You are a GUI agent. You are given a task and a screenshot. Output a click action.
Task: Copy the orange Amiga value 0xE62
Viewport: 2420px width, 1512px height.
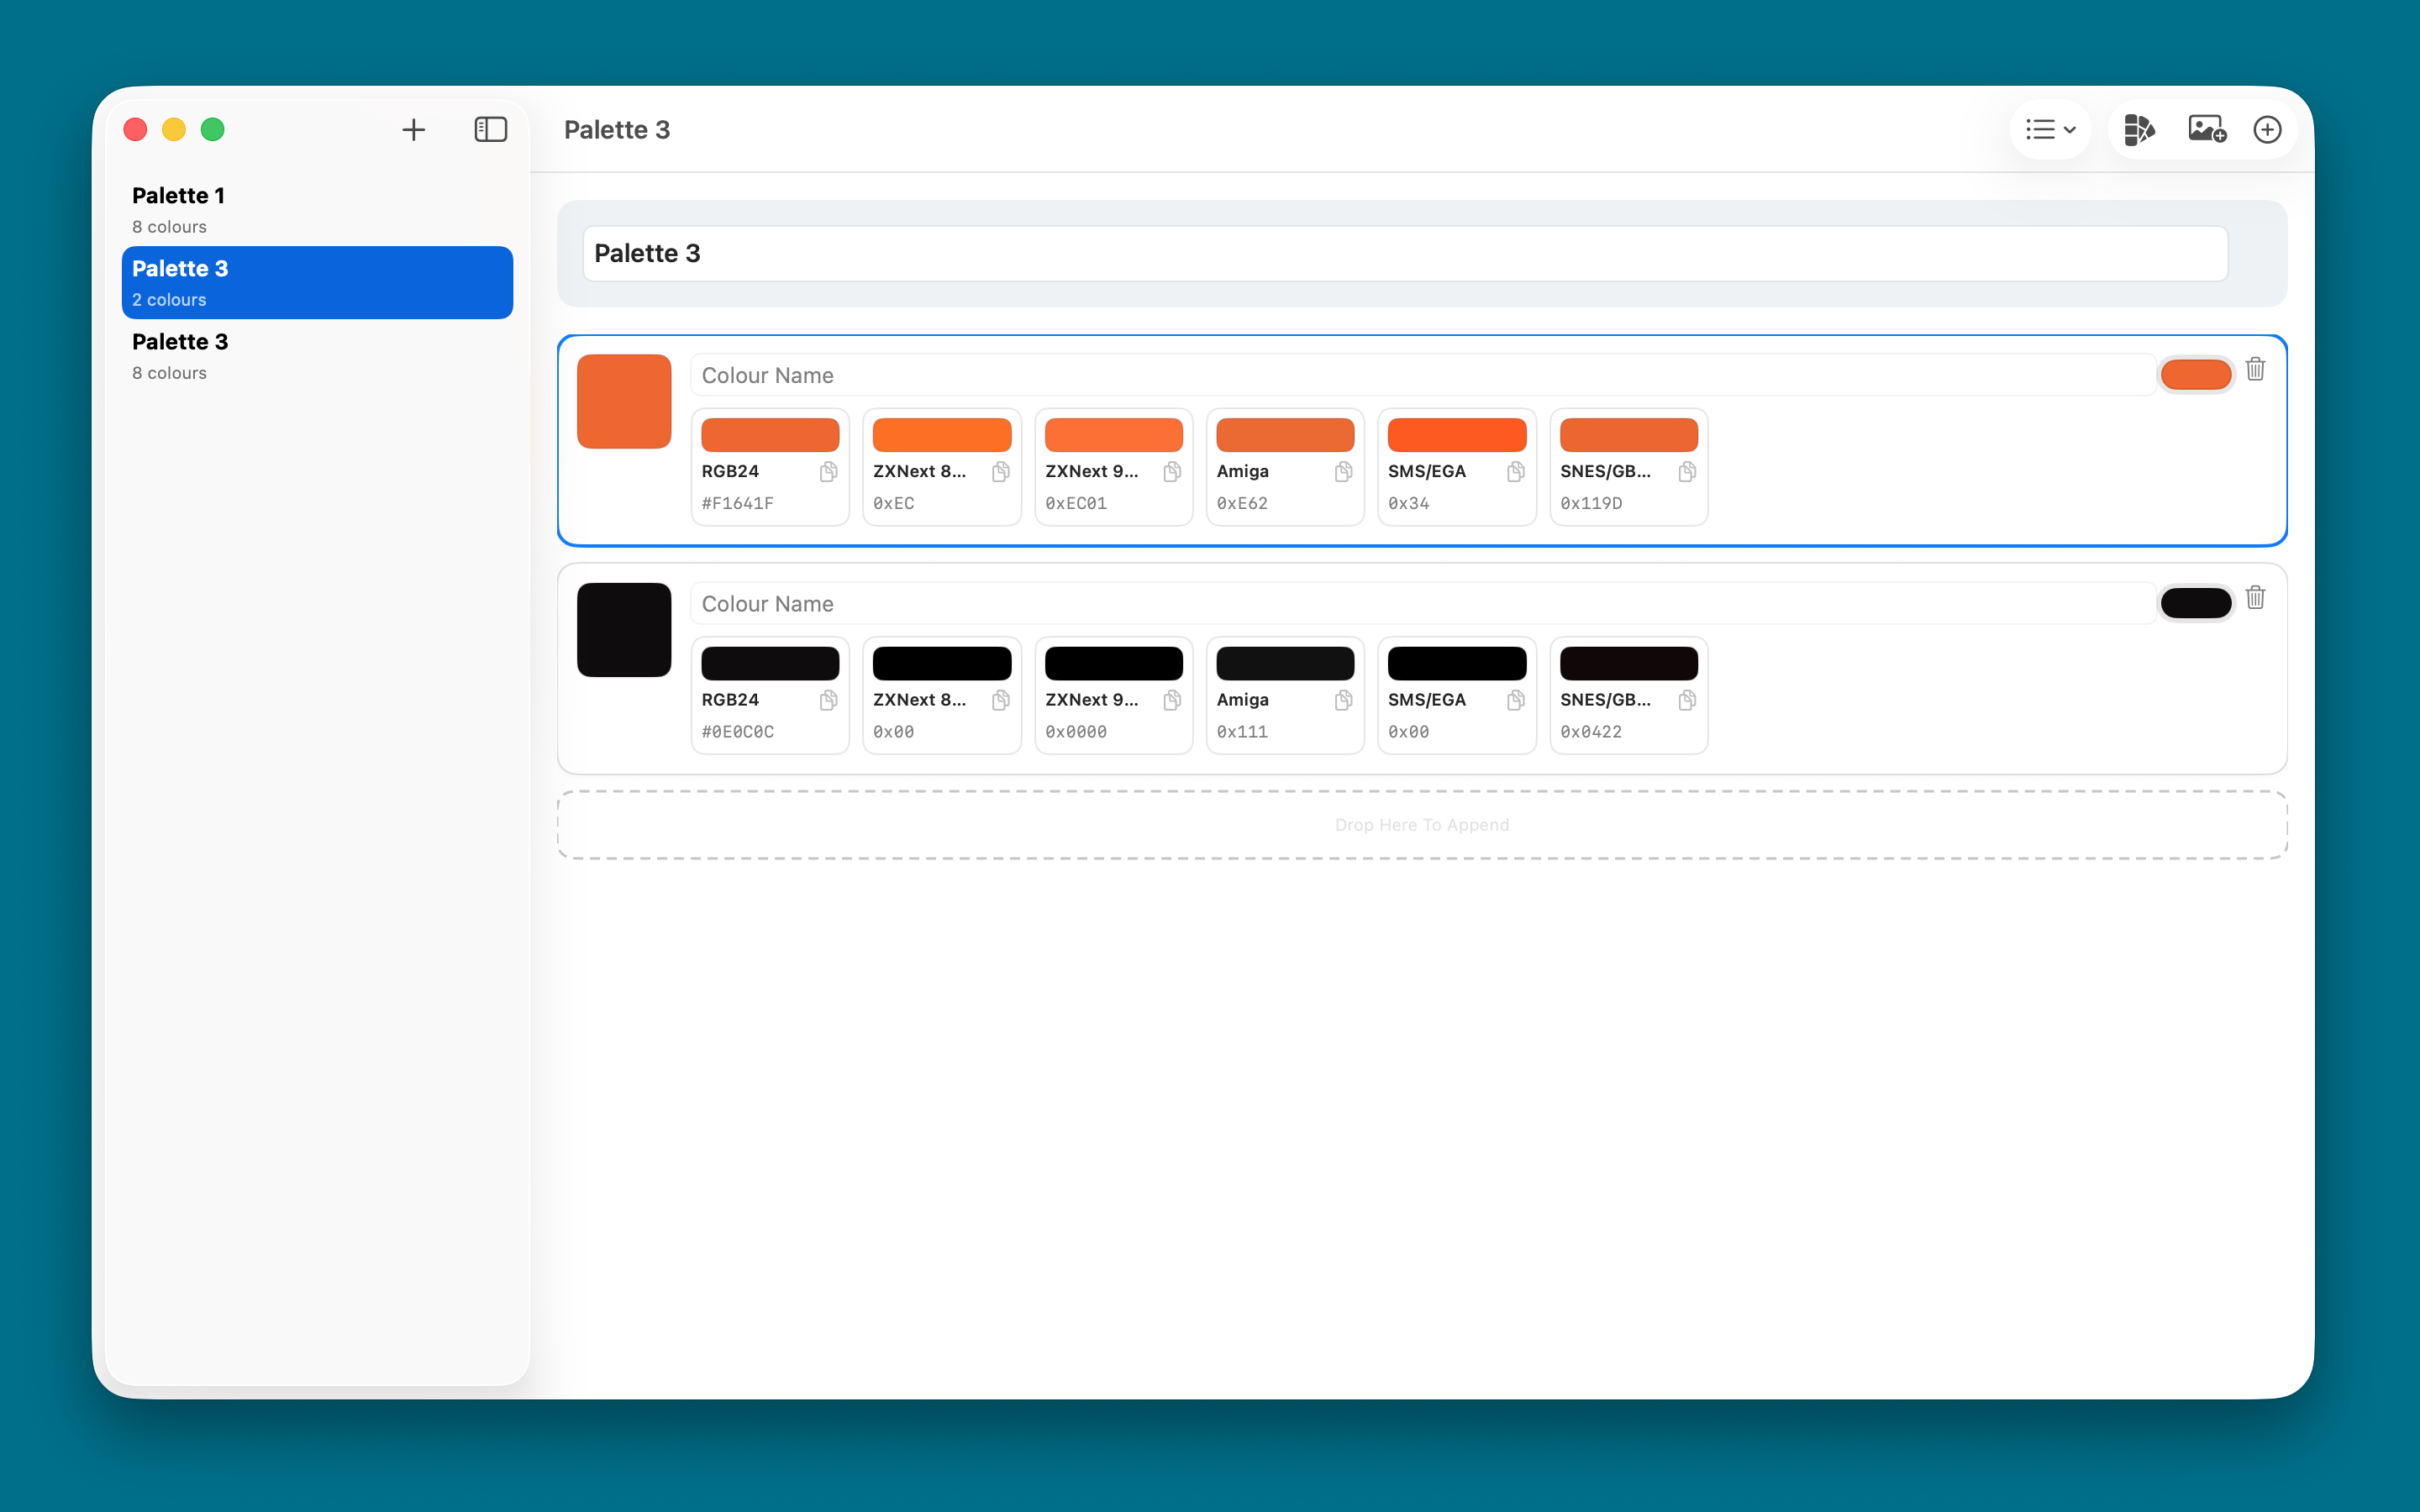(x=1343, y=472)
